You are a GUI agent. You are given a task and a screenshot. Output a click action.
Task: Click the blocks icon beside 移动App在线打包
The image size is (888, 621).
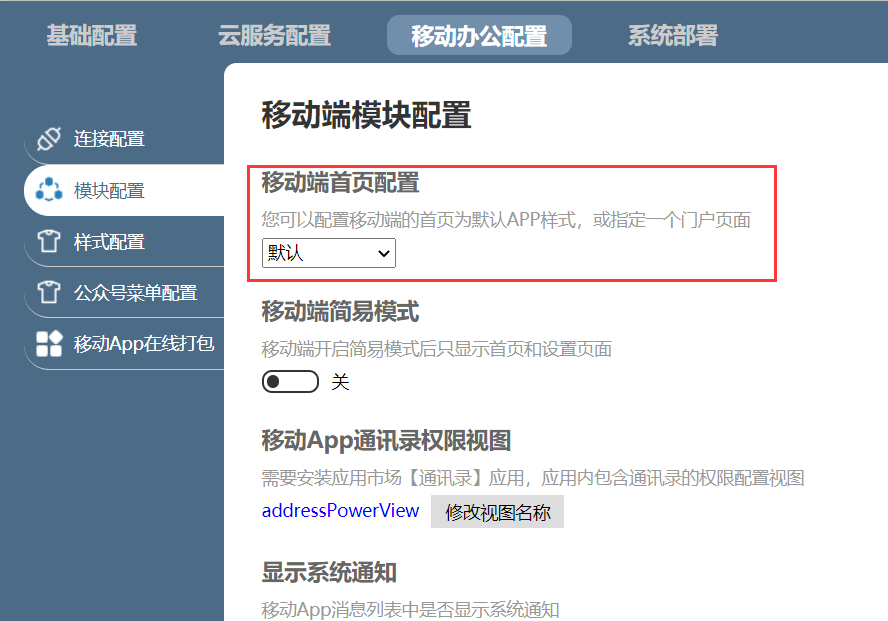coord(49,344)
